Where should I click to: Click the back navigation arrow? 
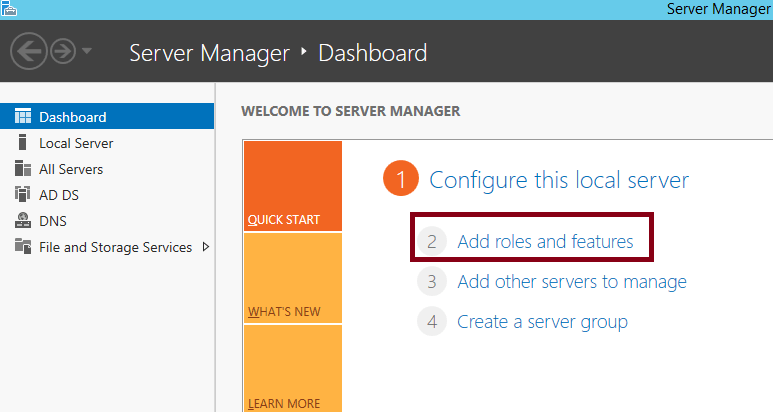point(30,52)
